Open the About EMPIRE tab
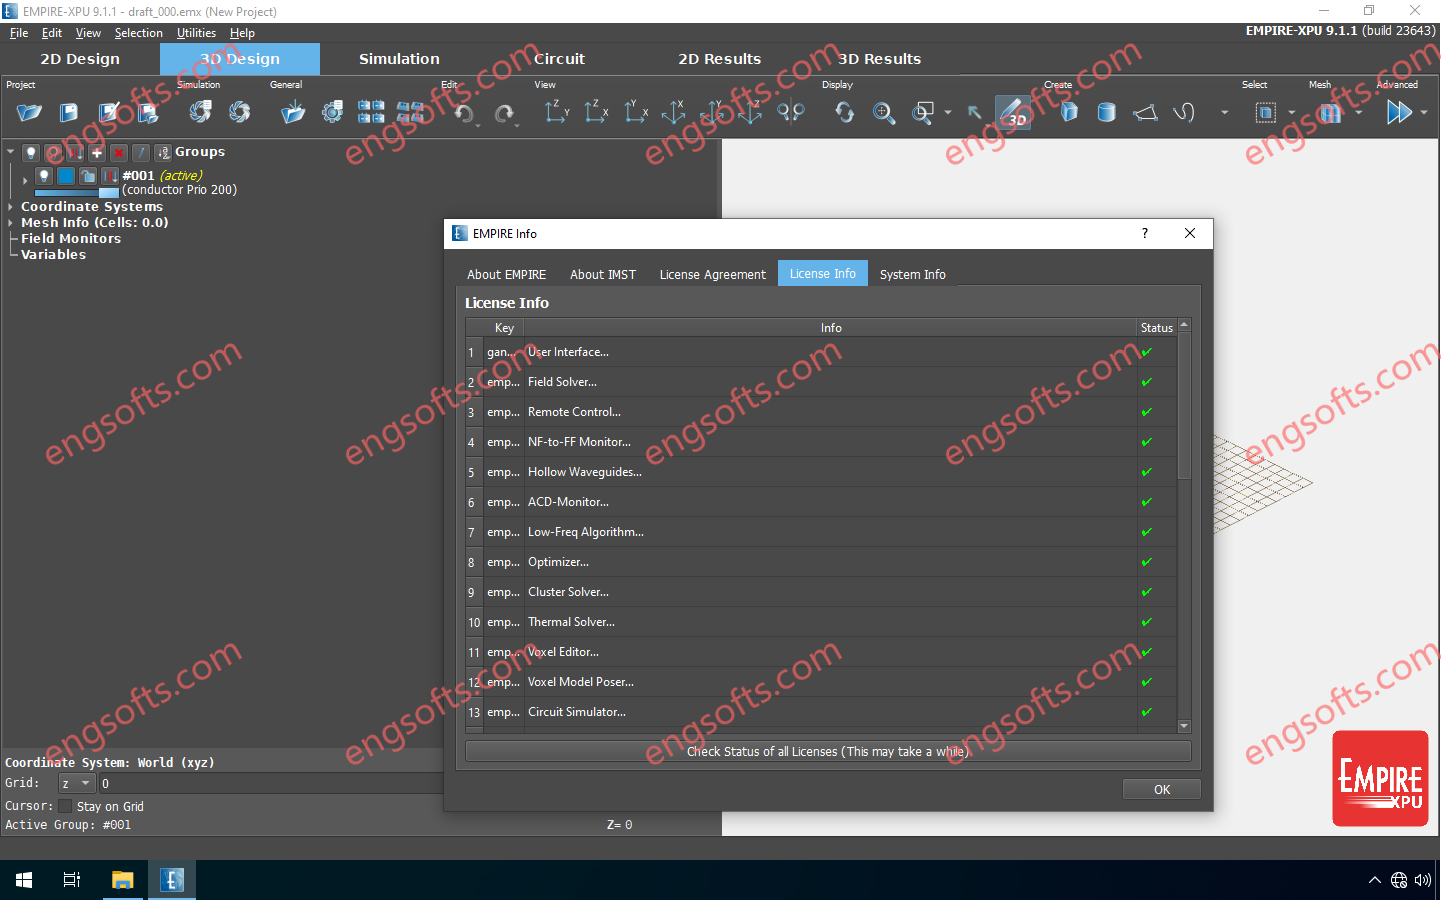 click(507, 274)
